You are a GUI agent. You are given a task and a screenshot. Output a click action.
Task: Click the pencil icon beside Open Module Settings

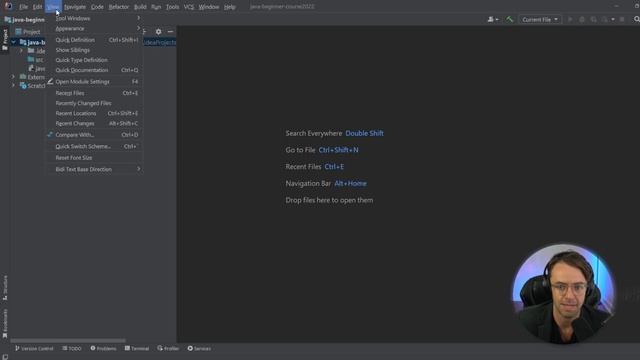click(50, 81)
